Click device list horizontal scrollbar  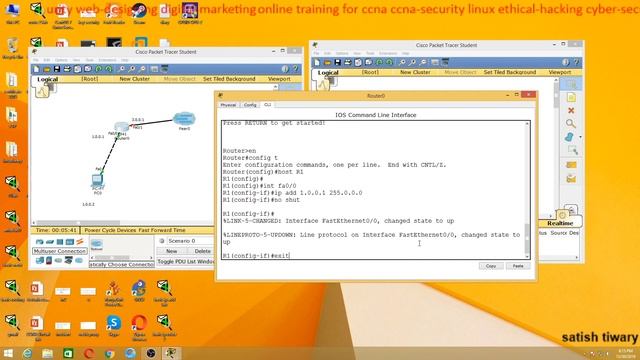point(121,258)
